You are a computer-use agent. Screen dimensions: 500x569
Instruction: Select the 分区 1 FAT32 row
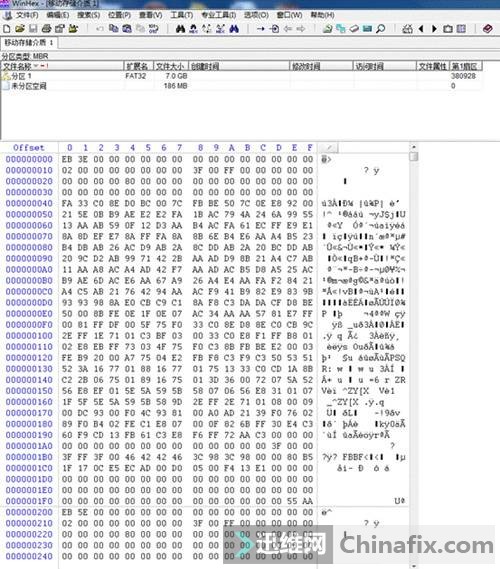[x=241, y=76]
